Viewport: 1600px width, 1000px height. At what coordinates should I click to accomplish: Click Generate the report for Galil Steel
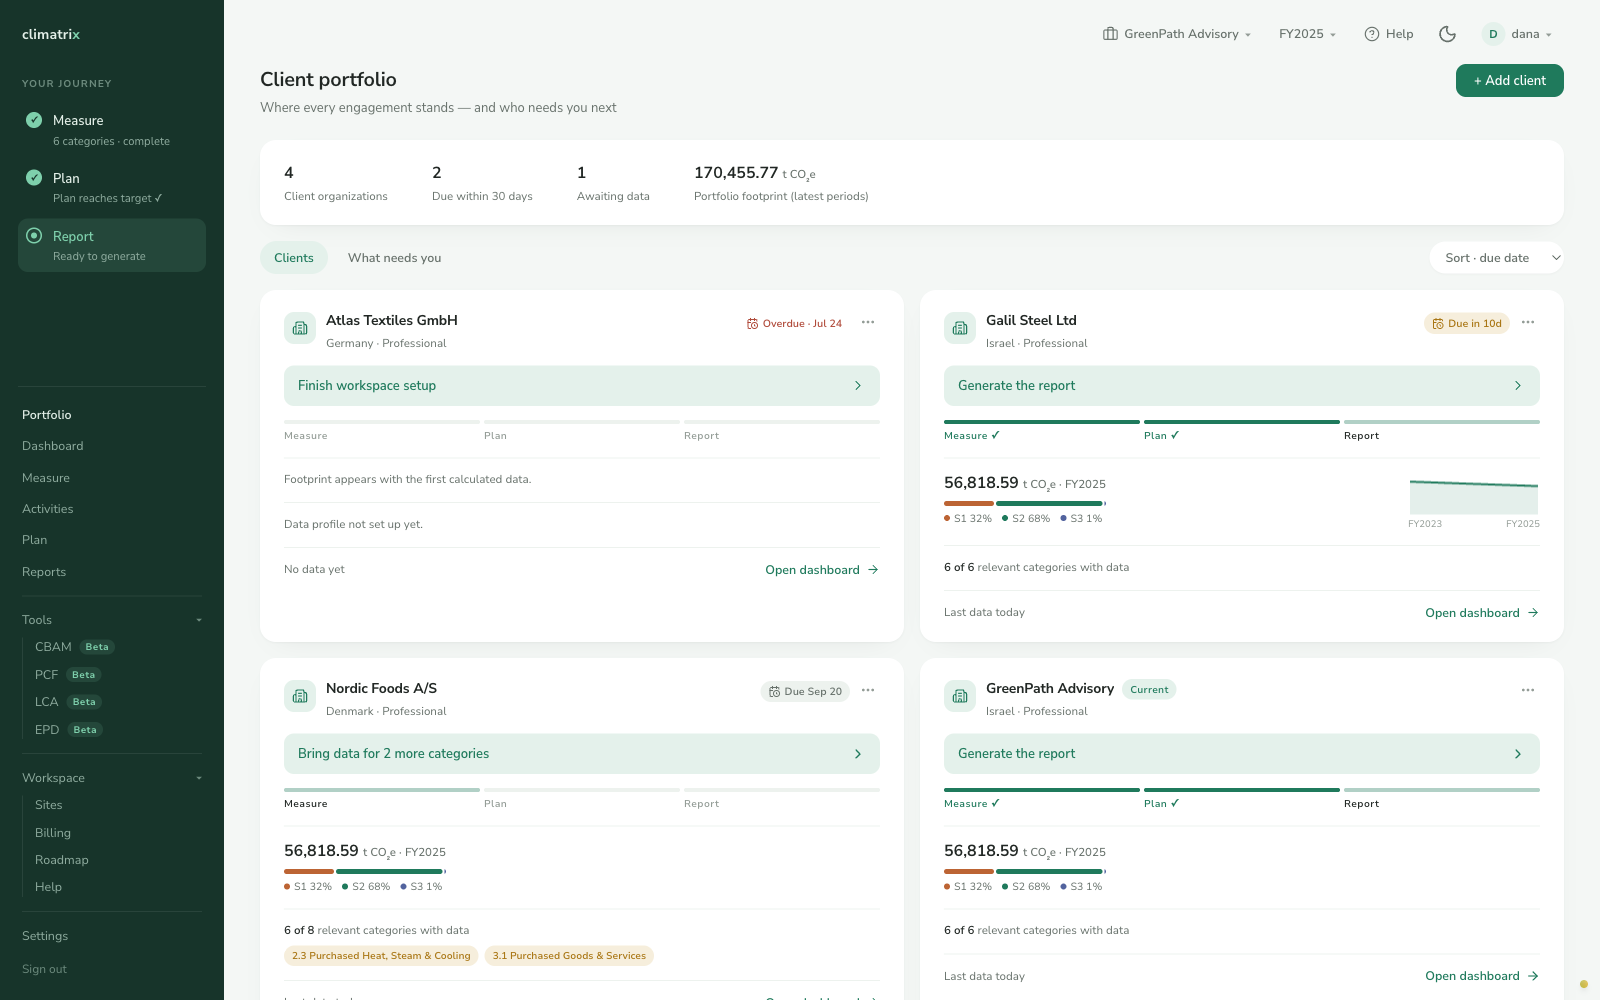pyautogui.click(x=1242, y=386)
